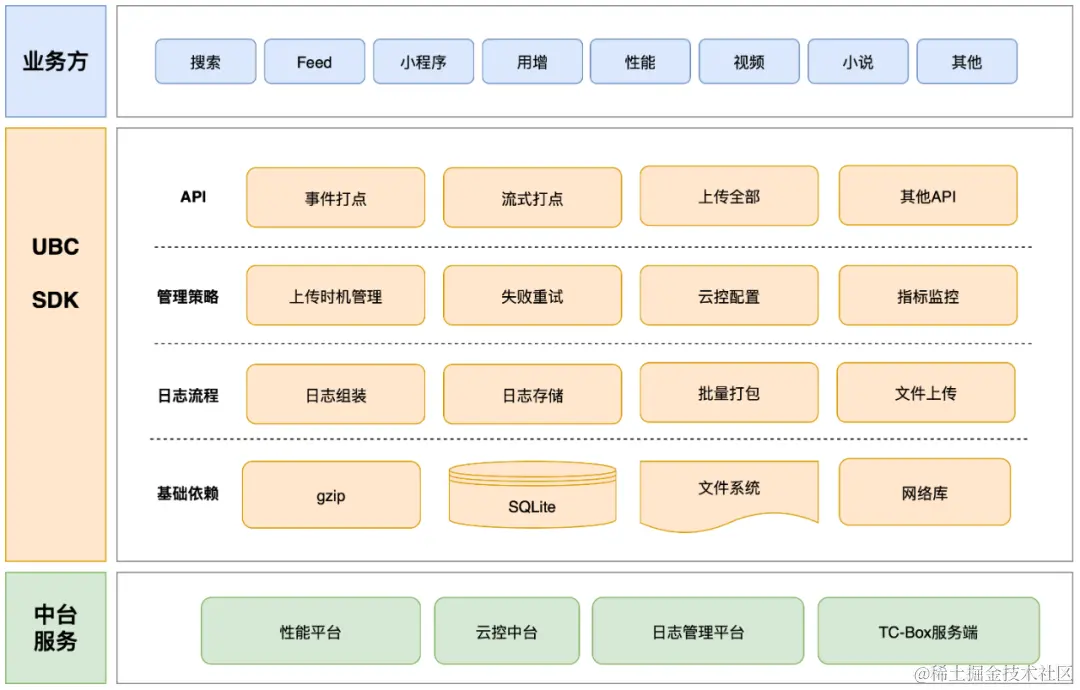Select the 小程序 business tab
The image size is (1080, 690).
[x=423, y=61]
